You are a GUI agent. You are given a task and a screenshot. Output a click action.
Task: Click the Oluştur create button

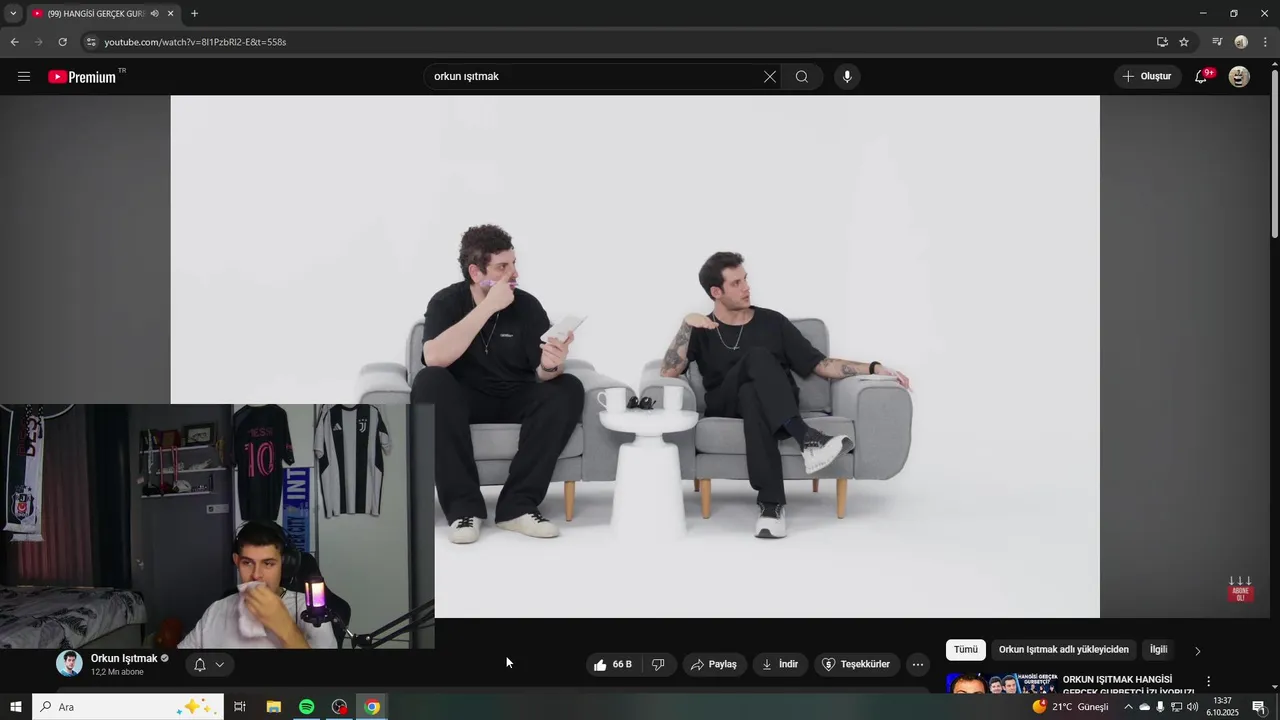[1147, 77]
